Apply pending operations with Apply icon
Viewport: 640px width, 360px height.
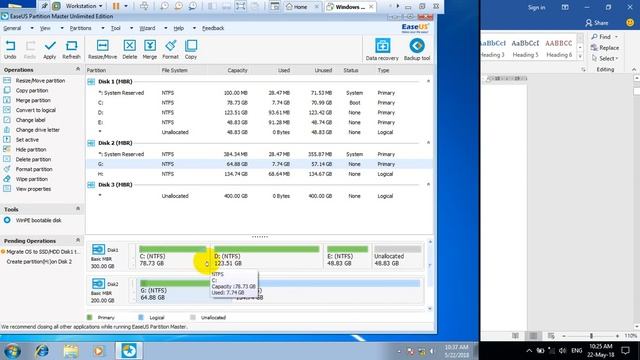[50, 50]
